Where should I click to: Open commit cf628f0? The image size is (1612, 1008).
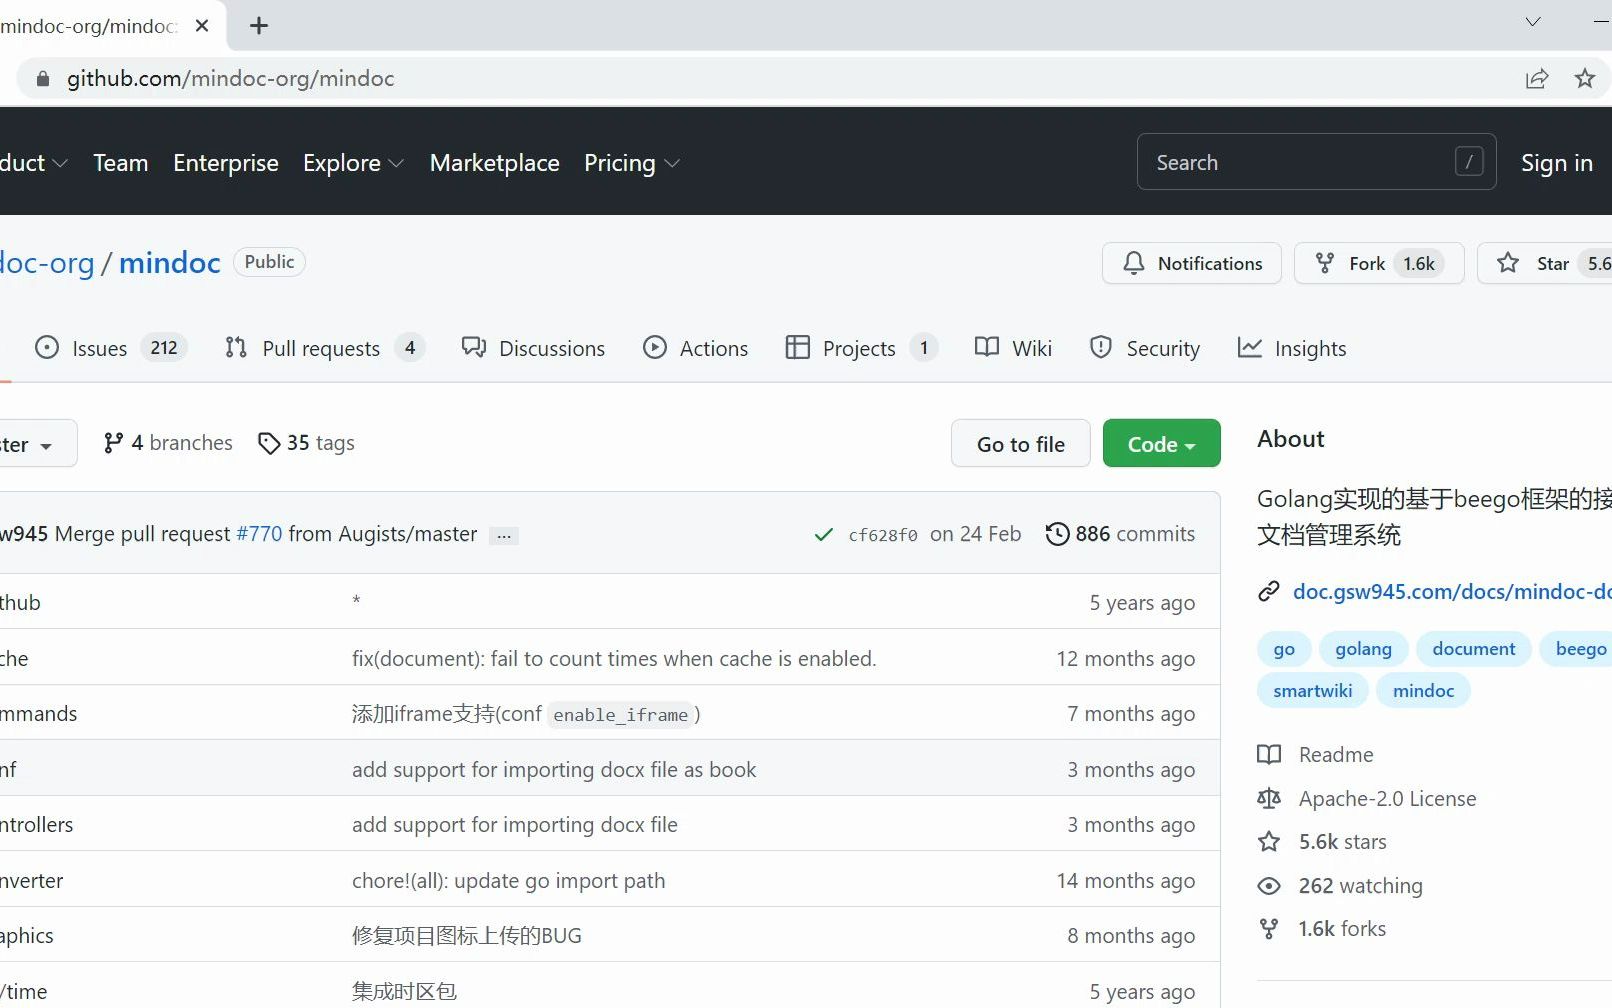pyautogui.click(x=883, y=535)
